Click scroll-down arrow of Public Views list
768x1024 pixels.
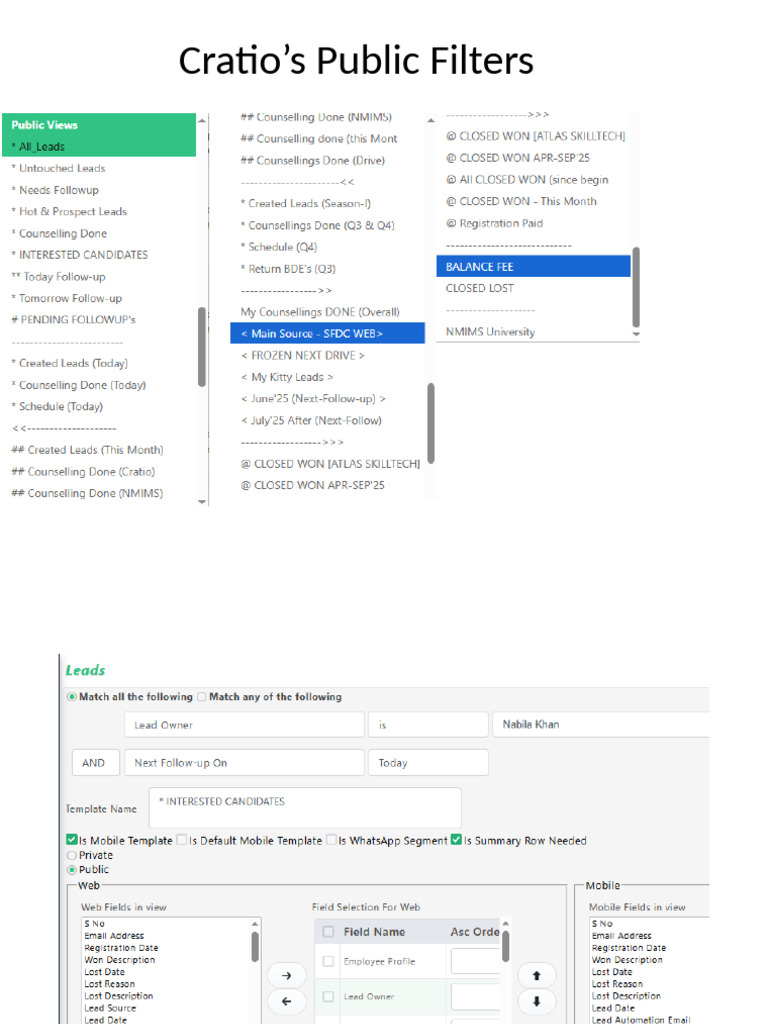pos(202,502)
